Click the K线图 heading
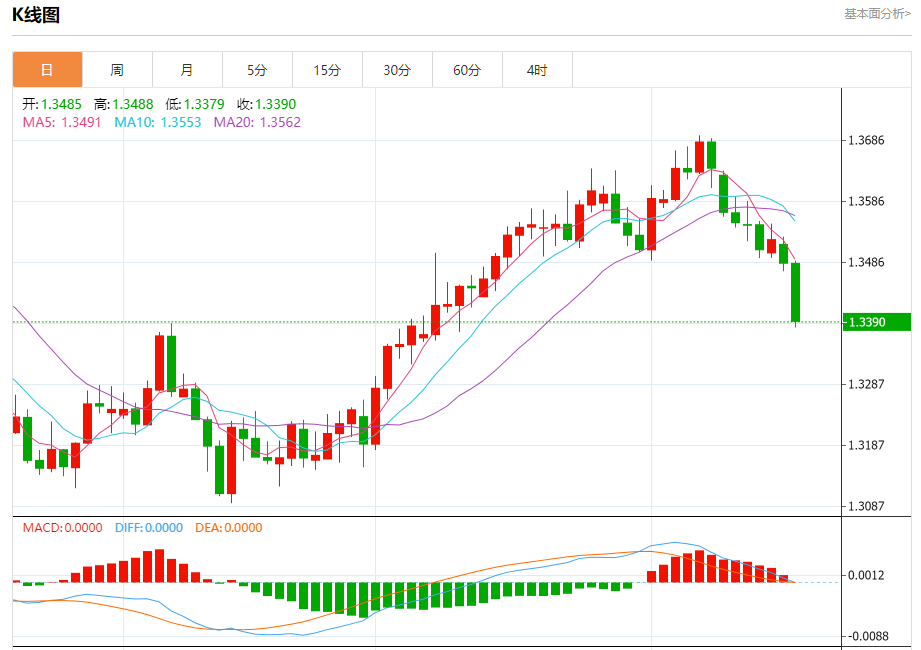This screenshot has height=650, width=921. click(36, 15)
